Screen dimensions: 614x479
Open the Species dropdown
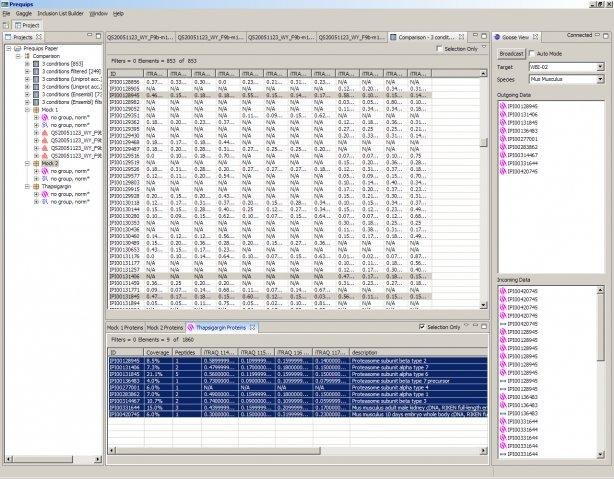click(600, 79)
